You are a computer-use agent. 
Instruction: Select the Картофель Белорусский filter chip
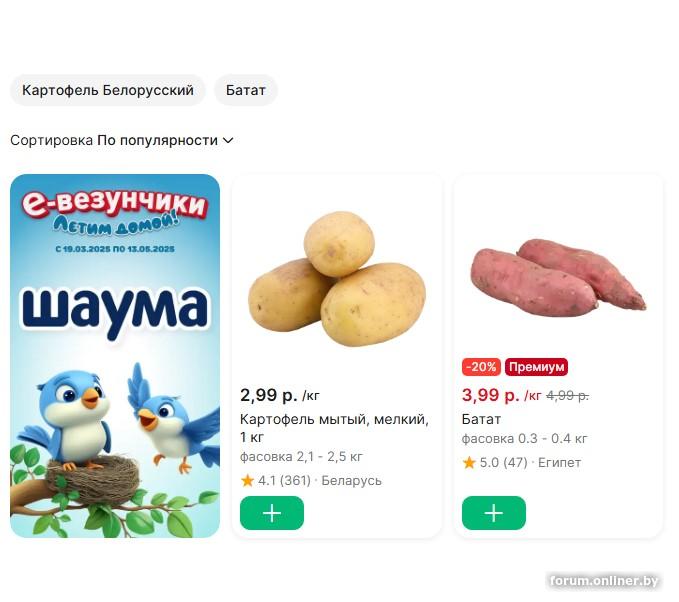point(107,90)
